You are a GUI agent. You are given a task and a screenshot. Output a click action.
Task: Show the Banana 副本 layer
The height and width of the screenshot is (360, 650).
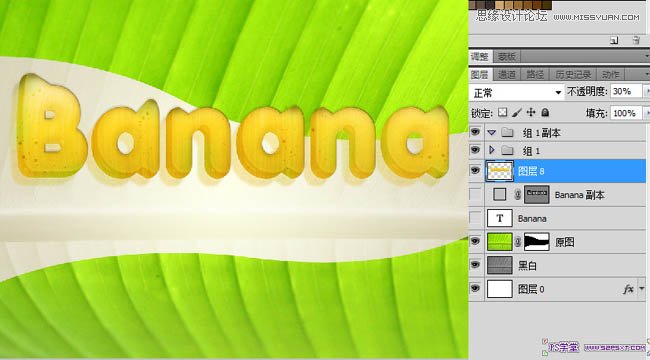[x=475, y=195]
